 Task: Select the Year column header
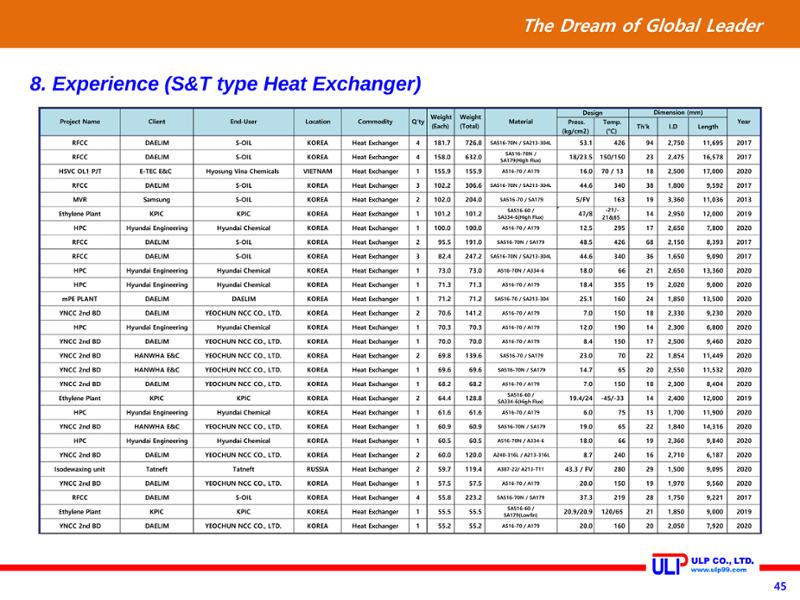[743, 121]
